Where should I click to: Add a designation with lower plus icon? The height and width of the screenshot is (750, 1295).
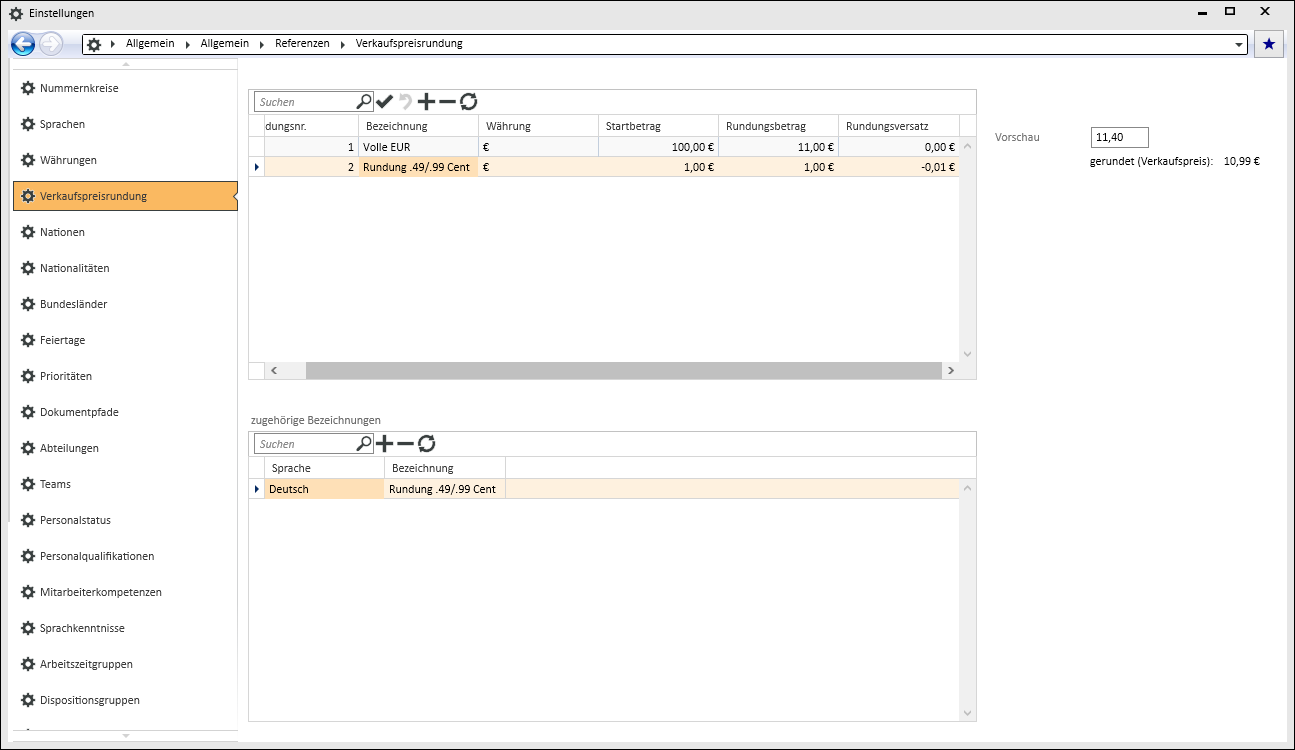pos(384,443)
